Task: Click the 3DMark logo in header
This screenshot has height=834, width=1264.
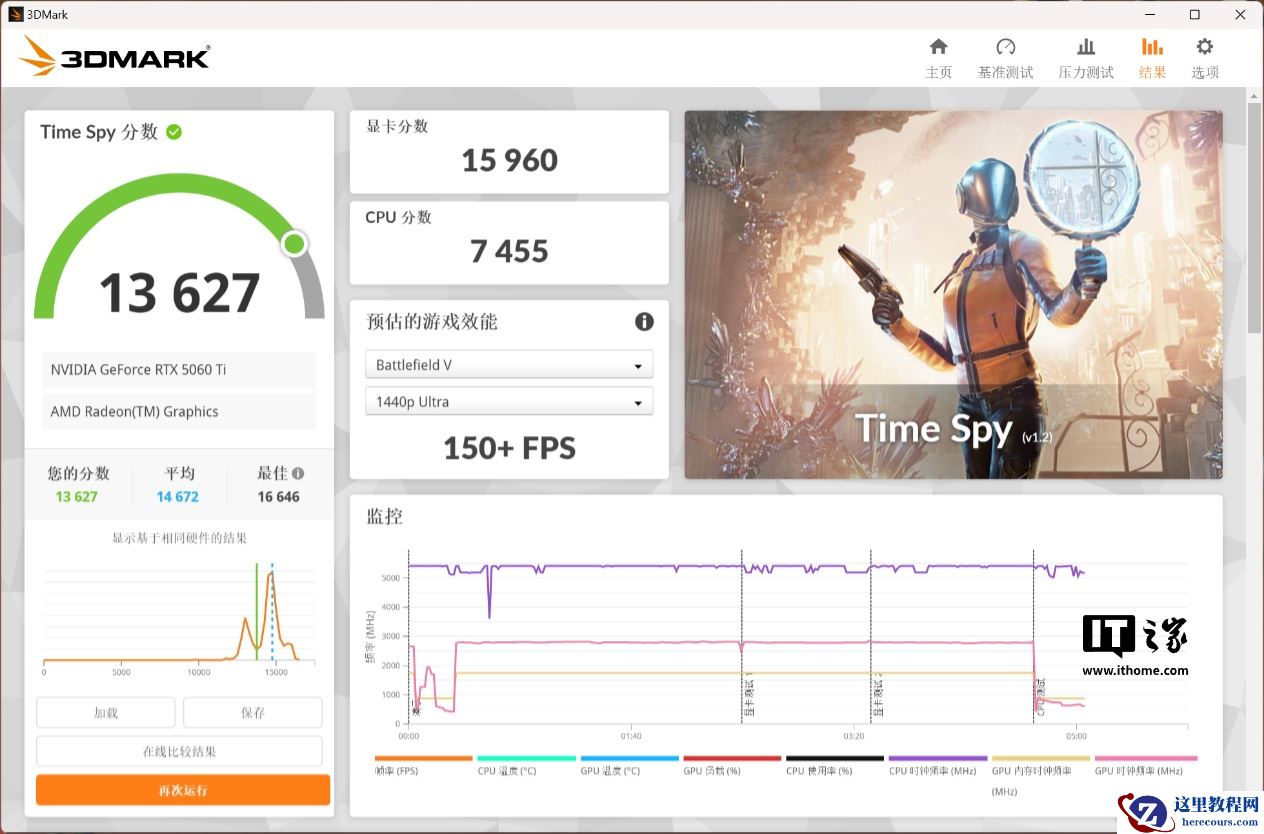Action: pyautogui.click(x=114, y=57)
